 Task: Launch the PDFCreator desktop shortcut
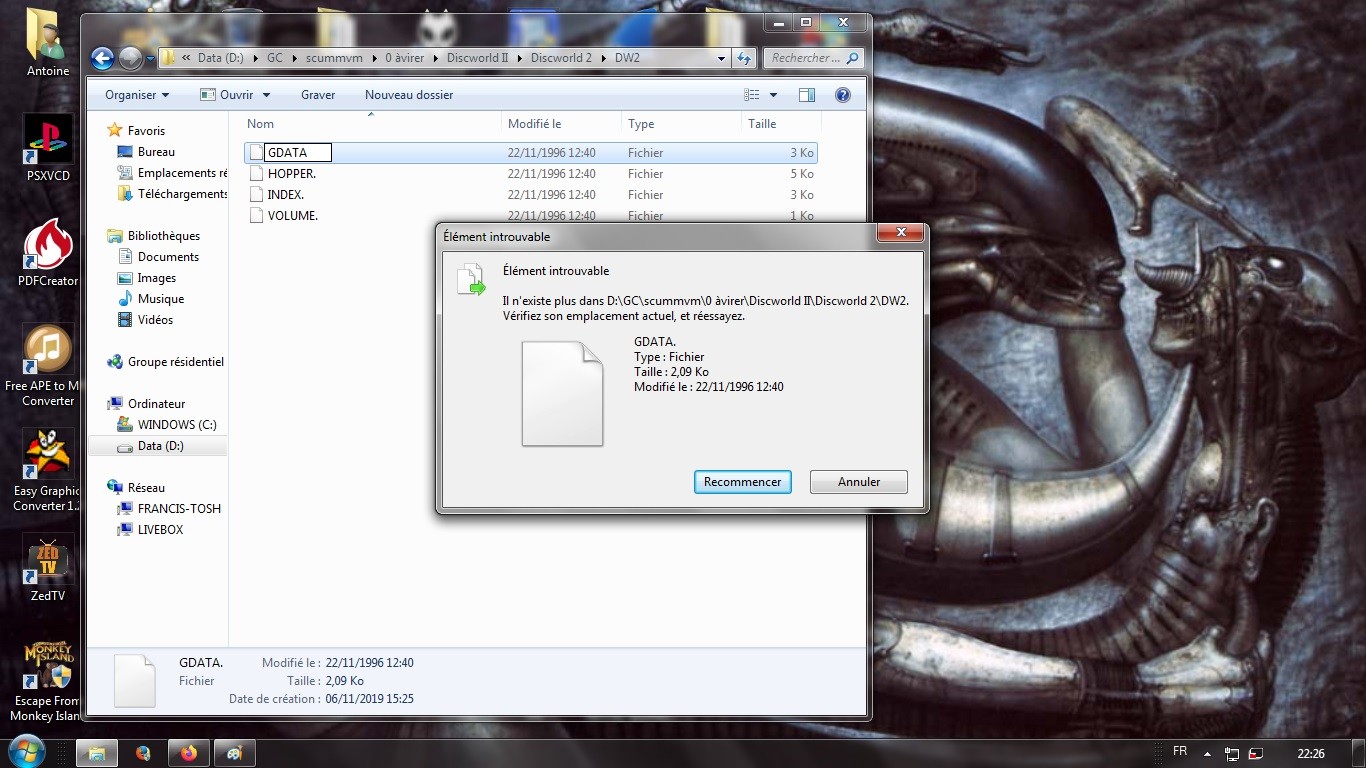48,253
